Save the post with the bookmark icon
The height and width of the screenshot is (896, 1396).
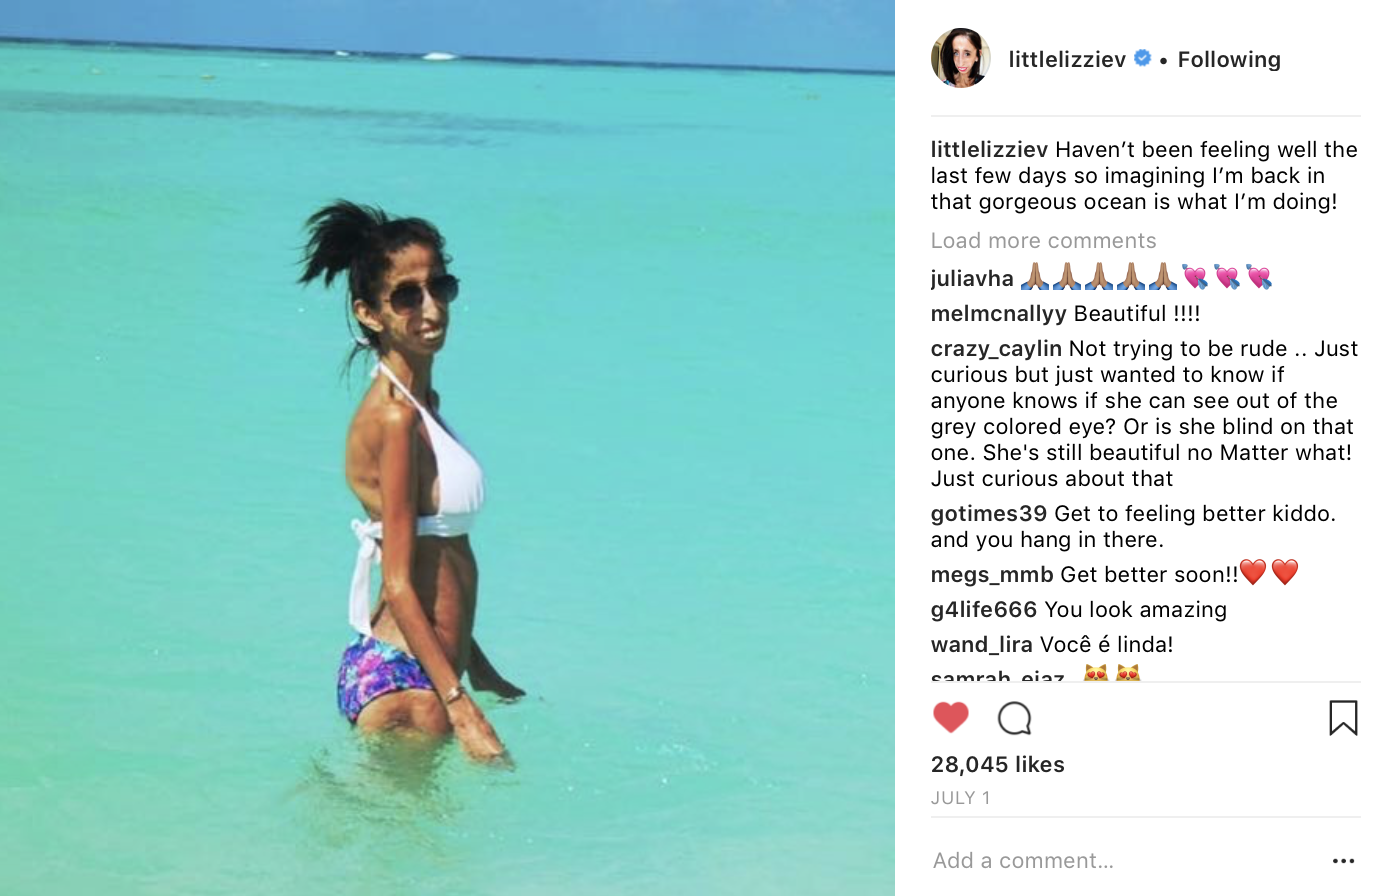[1343, 717]
